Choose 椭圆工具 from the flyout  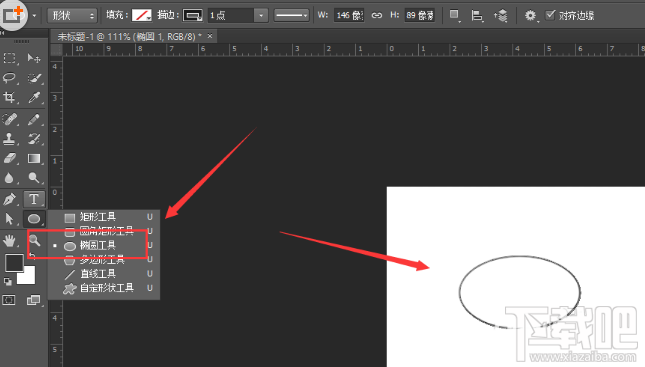coord(104,245)
